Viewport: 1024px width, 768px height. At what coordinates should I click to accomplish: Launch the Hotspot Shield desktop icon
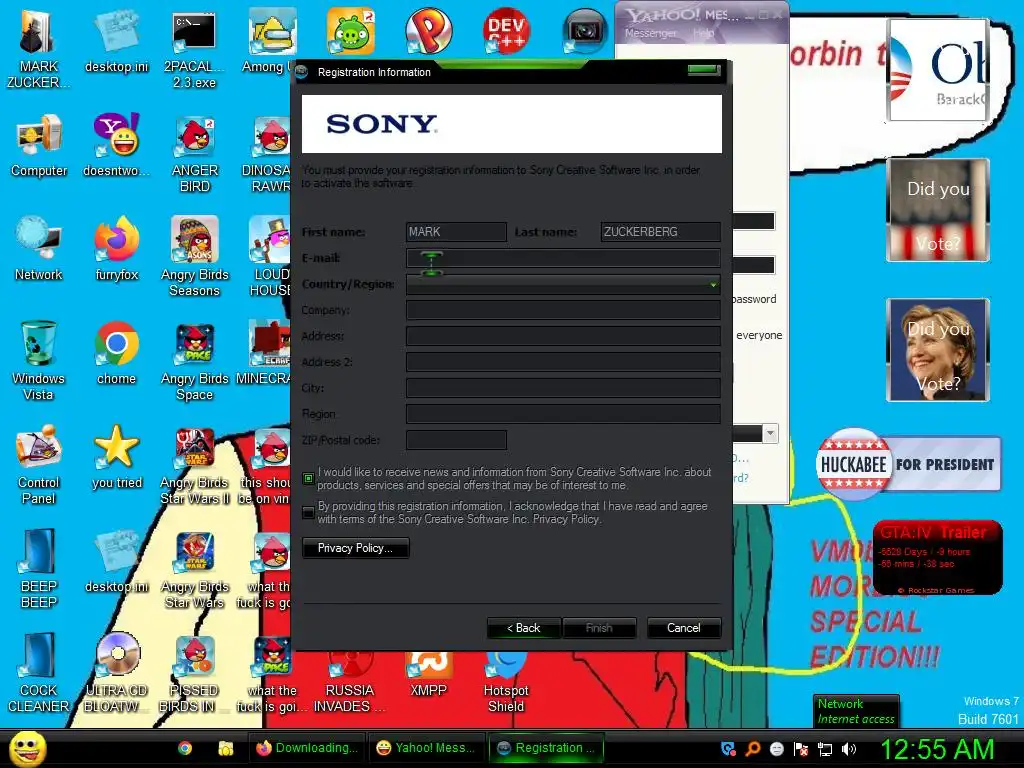pyautogui.click(x=506, y=683)
